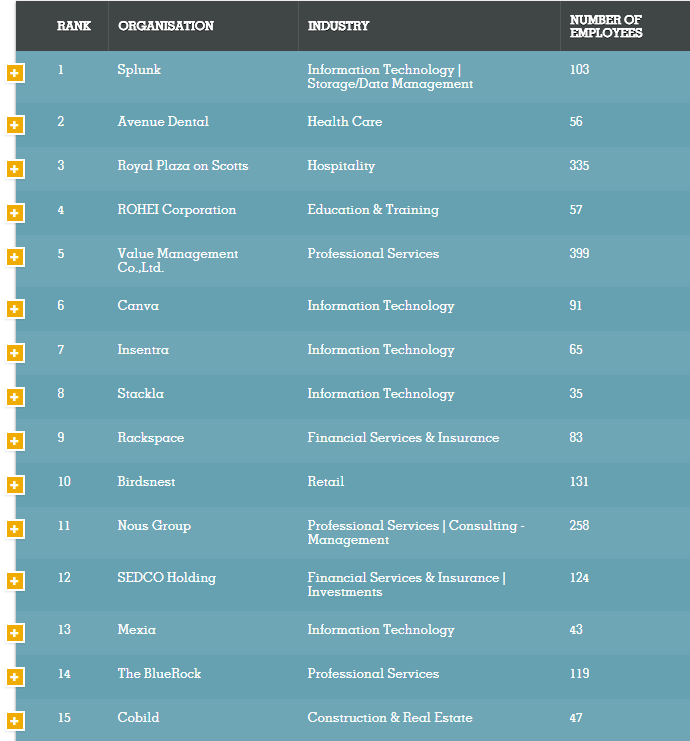Viewport: 690px width, 741px height.
Task: Click the INDUSTRY column header
Action: point(338,26)
